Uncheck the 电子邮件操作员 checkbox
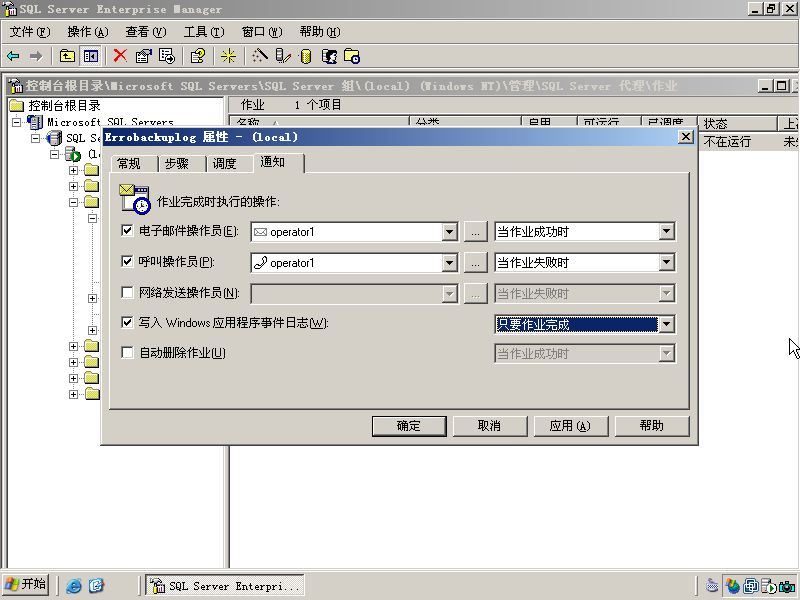 127,231
